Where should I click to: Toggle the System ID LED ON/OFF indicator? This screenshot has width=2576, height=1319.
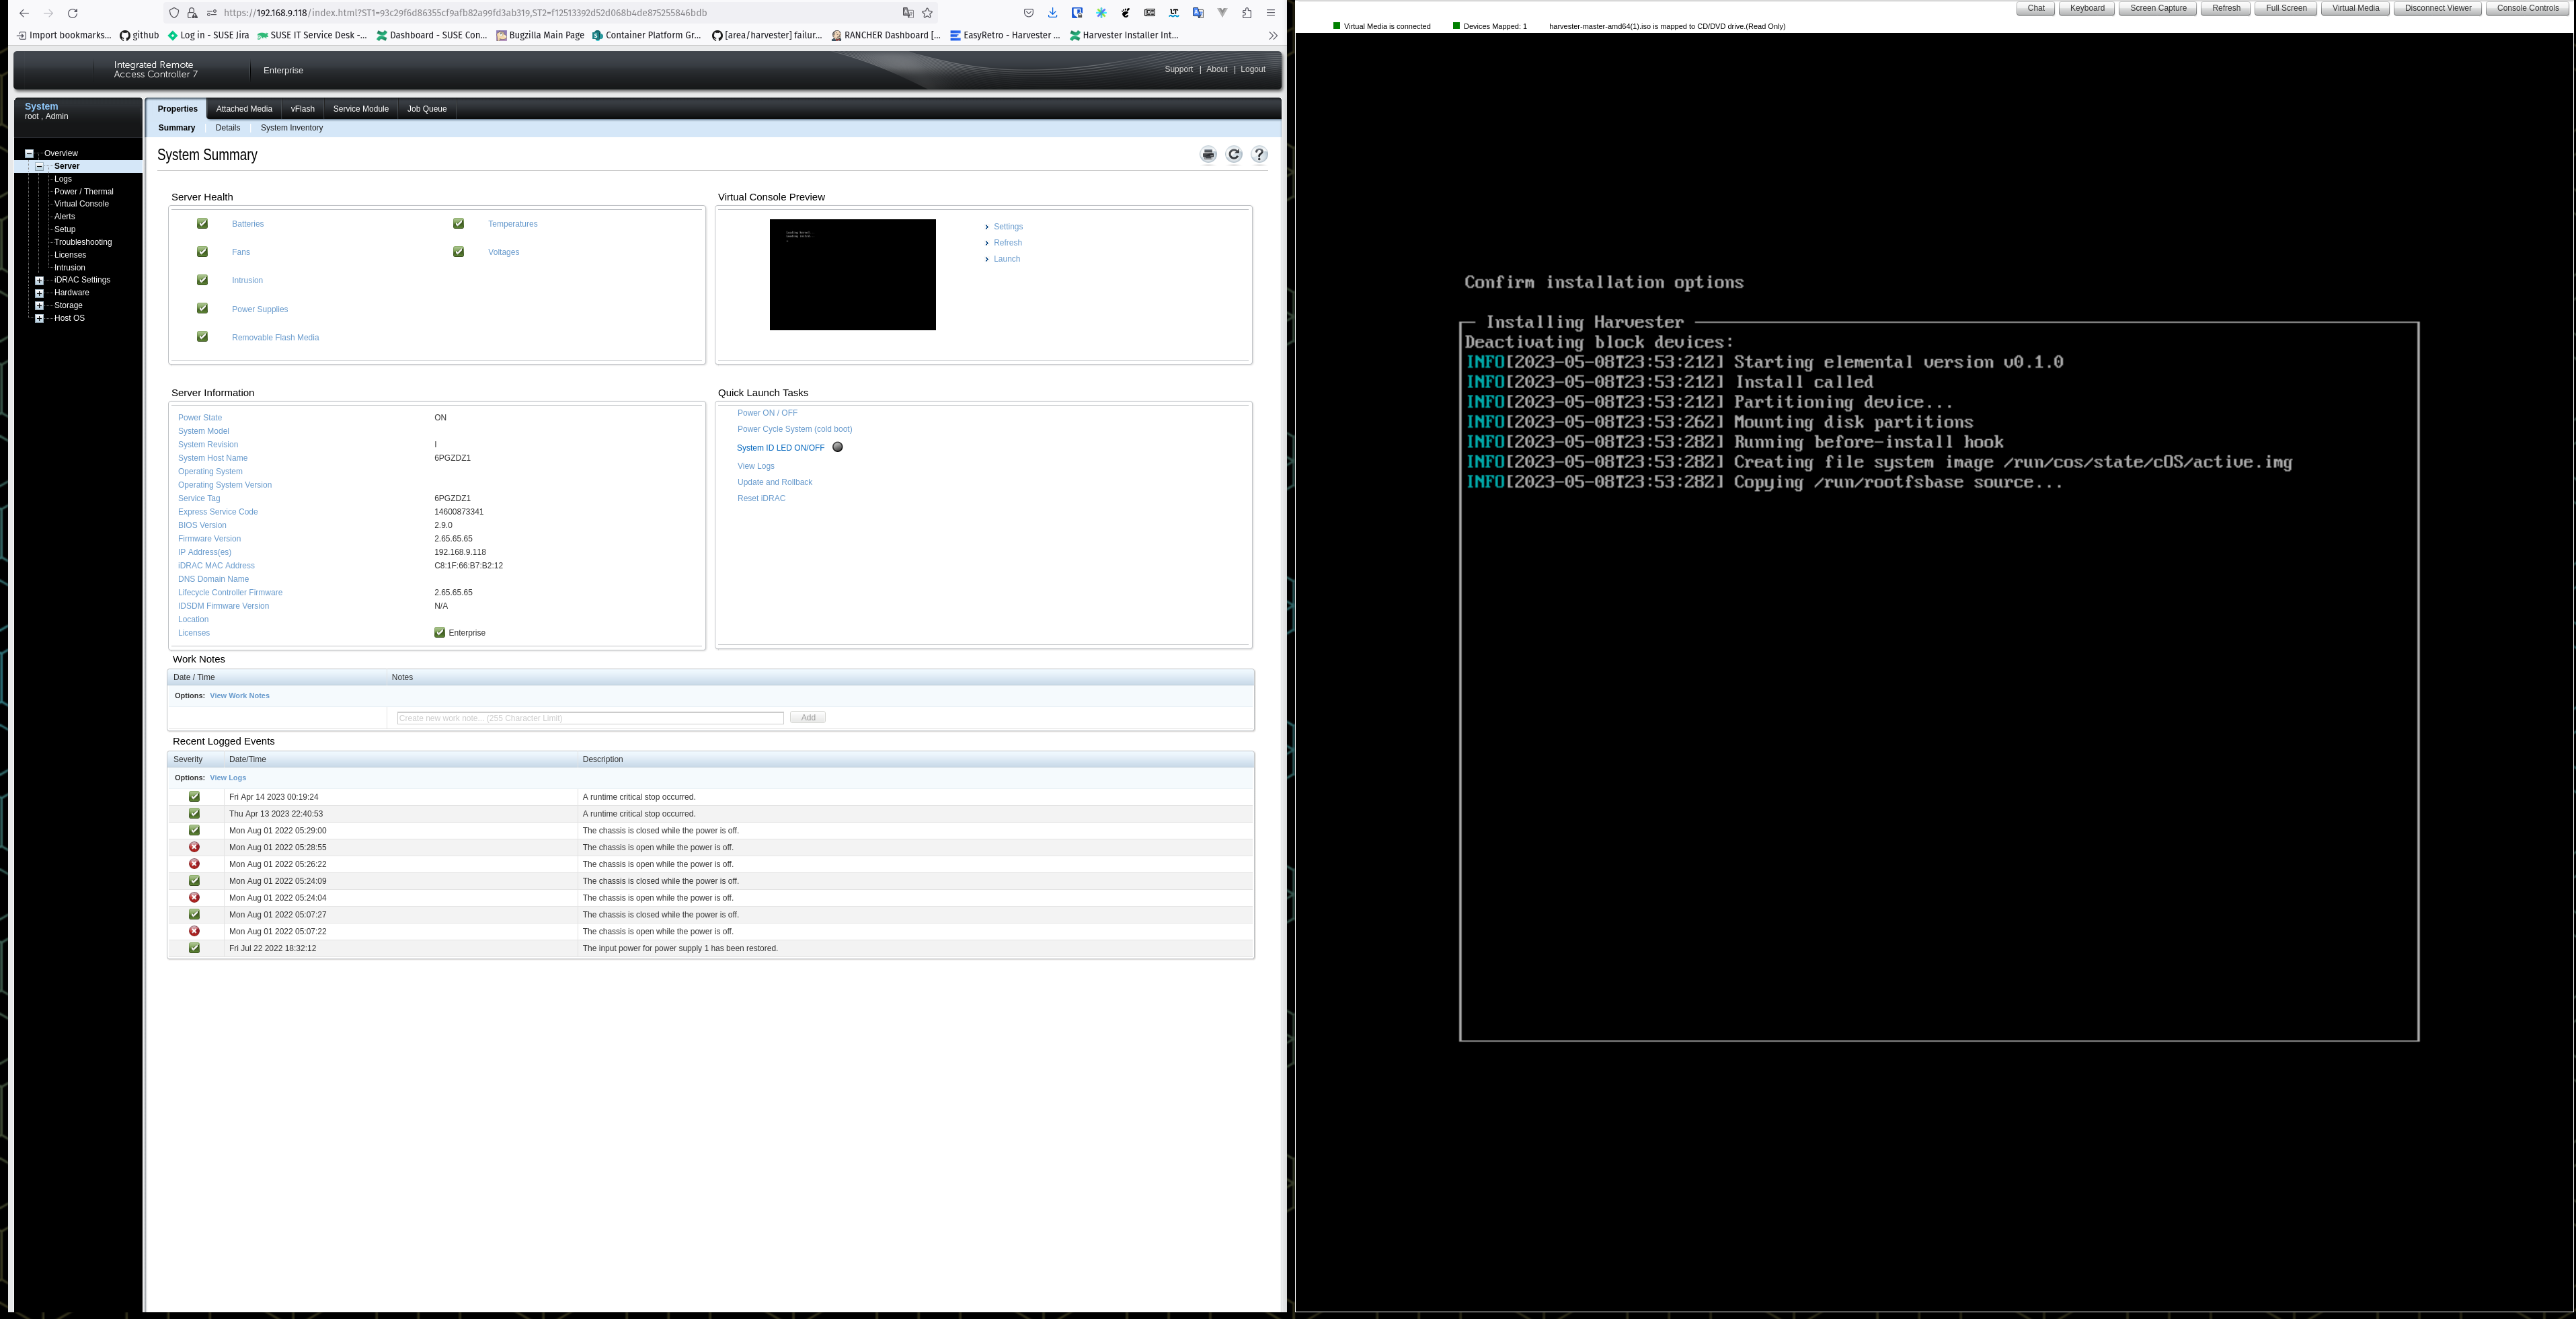[x=837, y=447]
